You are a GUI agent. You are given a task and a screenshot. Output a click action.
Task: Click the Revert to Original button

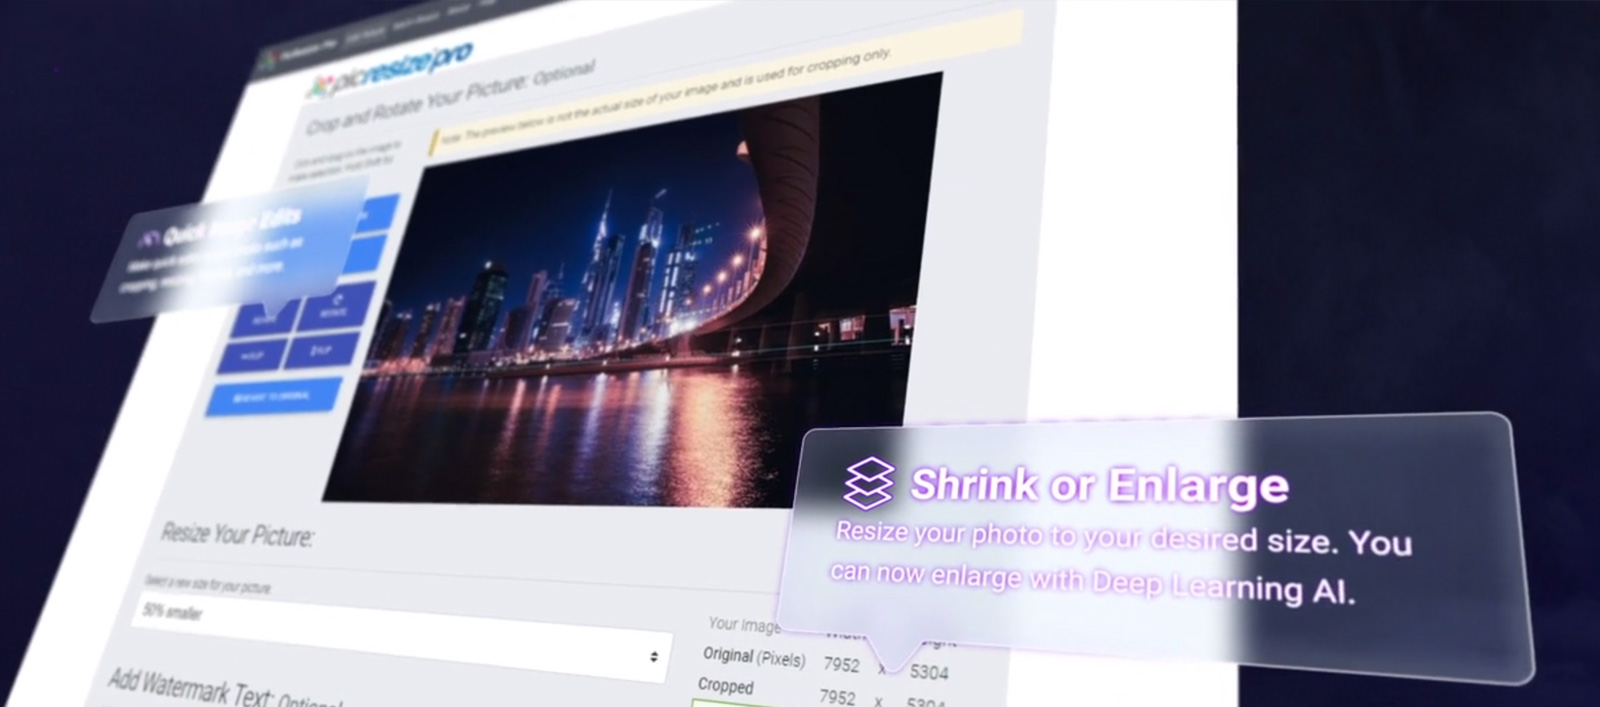[x=273, y=397]
